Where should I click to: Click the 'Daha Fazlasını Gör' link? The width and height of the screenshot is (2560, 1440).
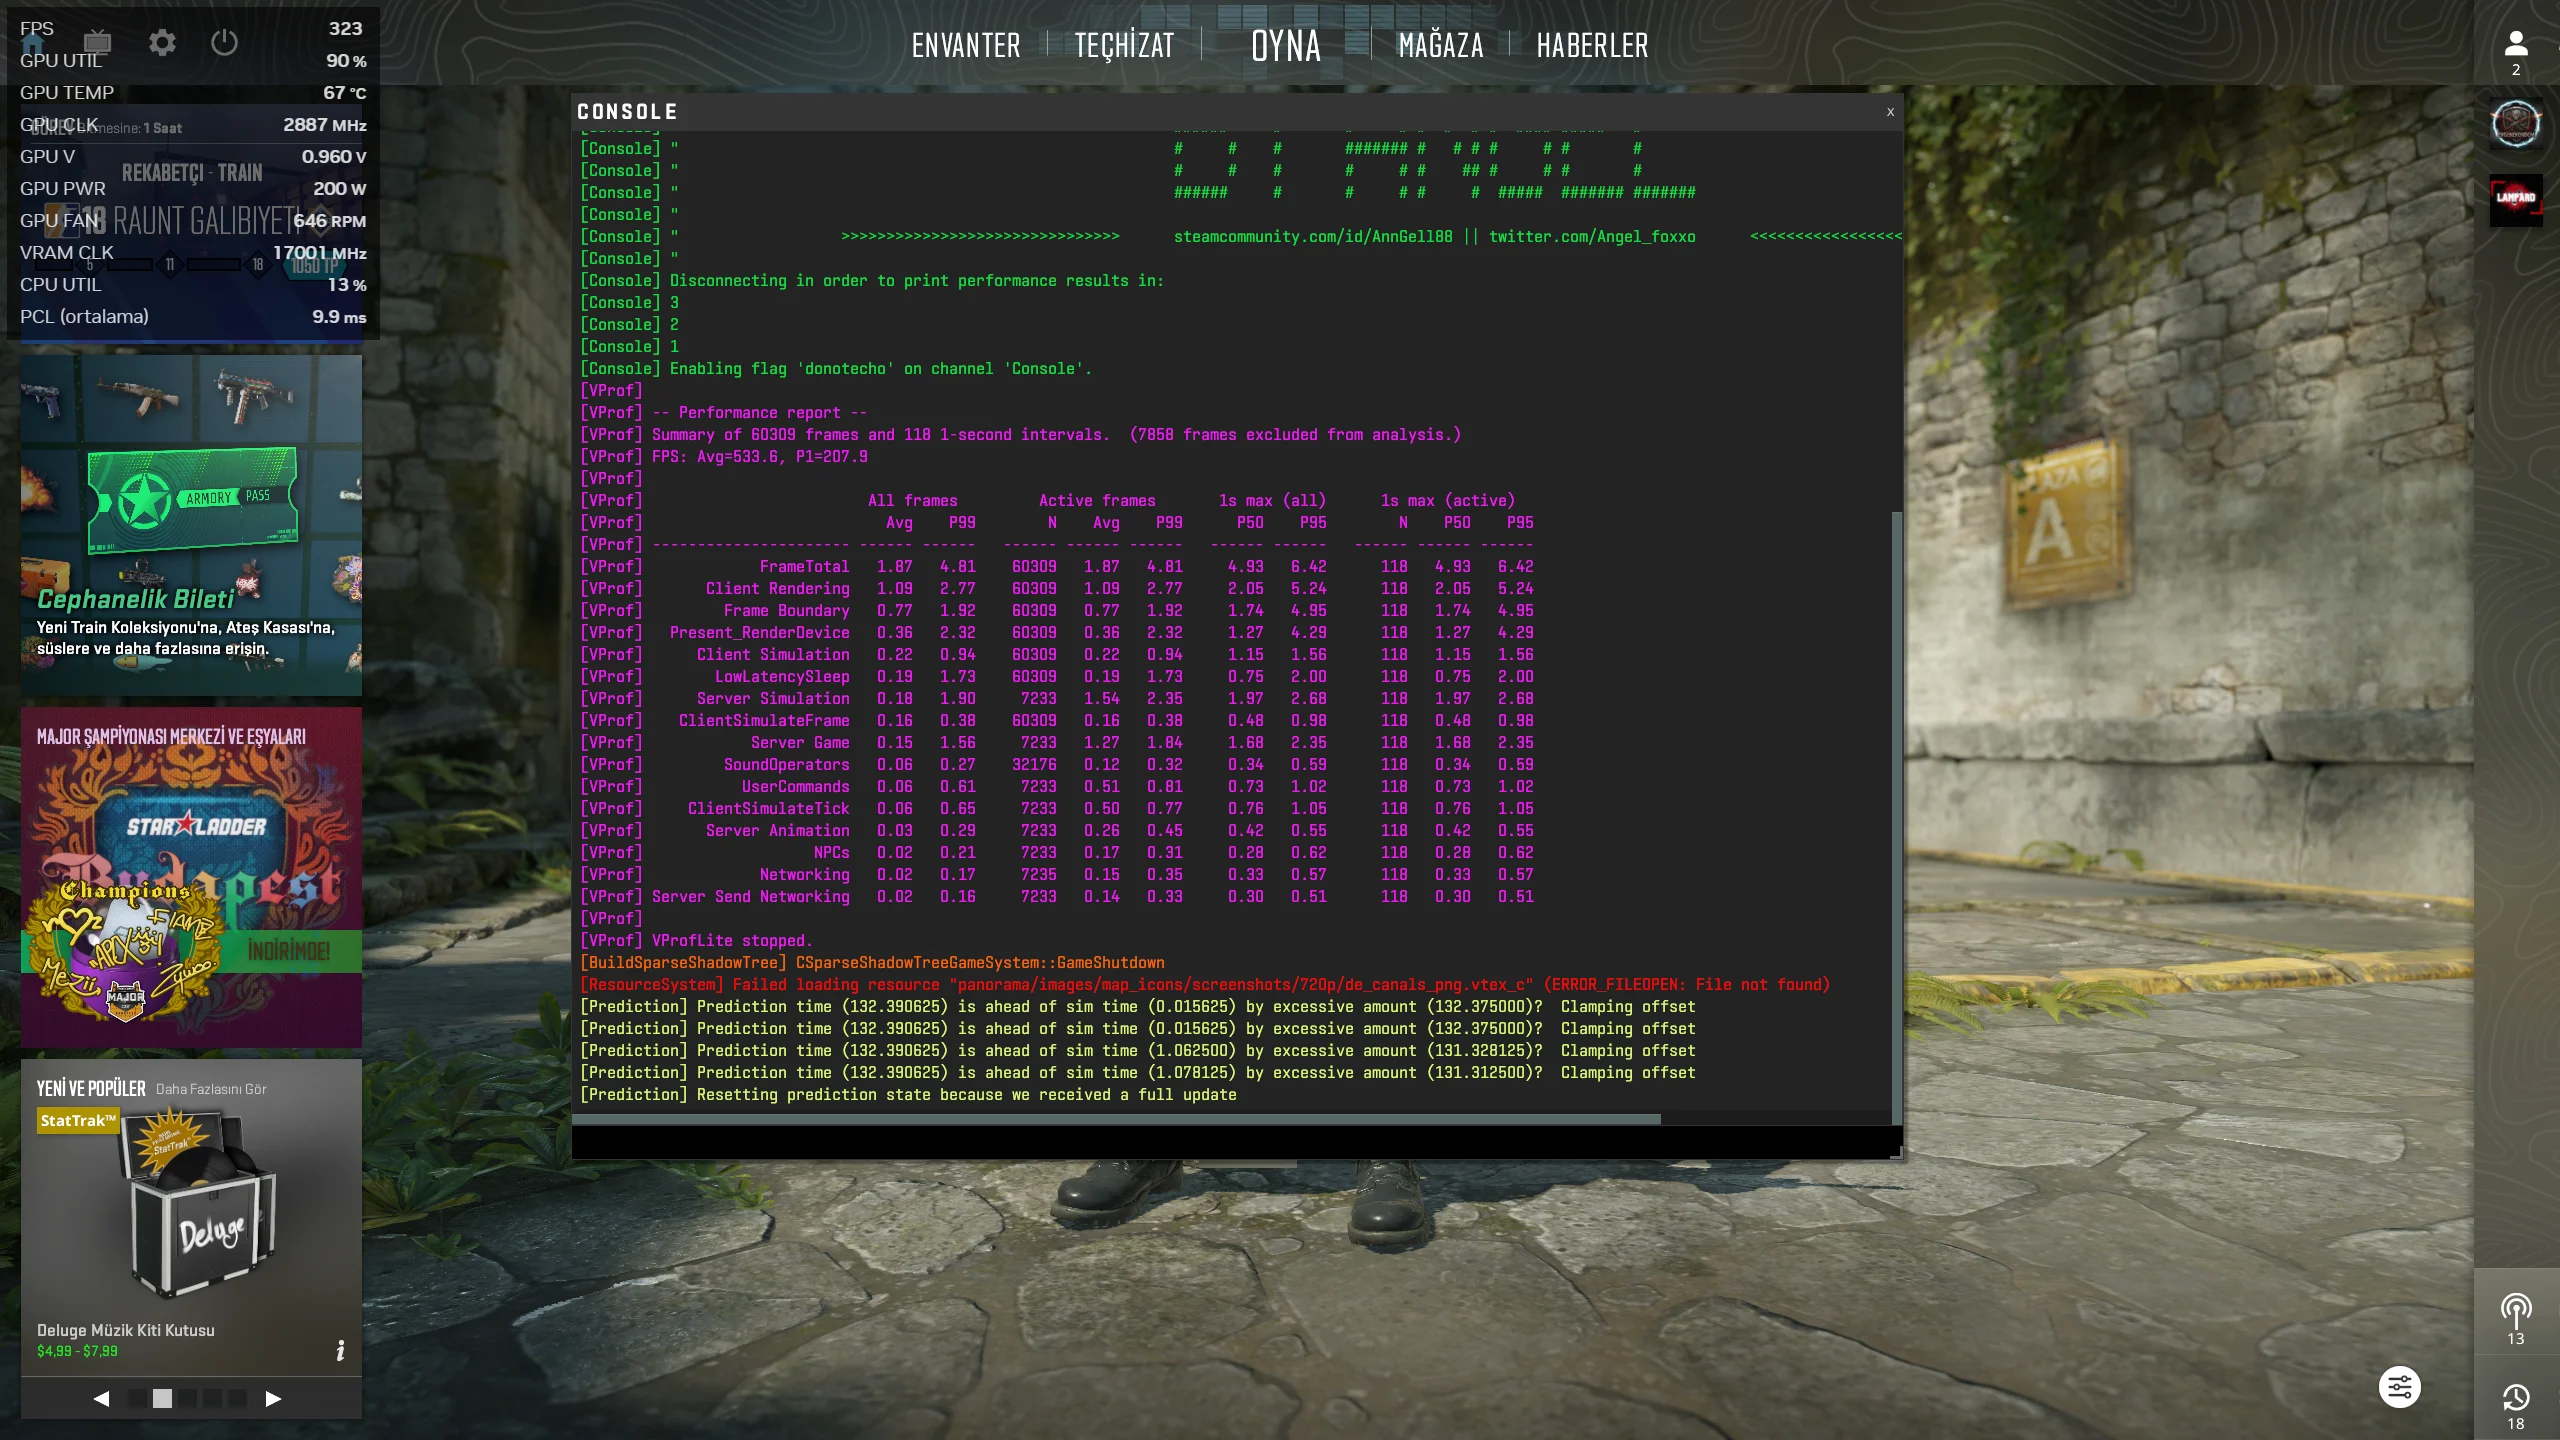tap(211, 1089)
